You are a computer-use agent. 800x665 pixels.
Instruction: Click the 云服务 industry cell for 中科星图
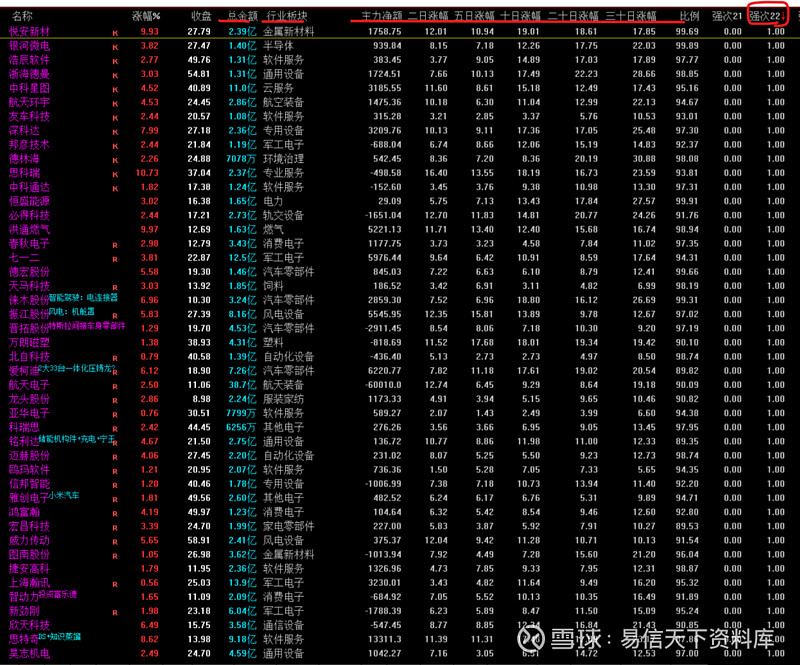[x=278, y=88]
